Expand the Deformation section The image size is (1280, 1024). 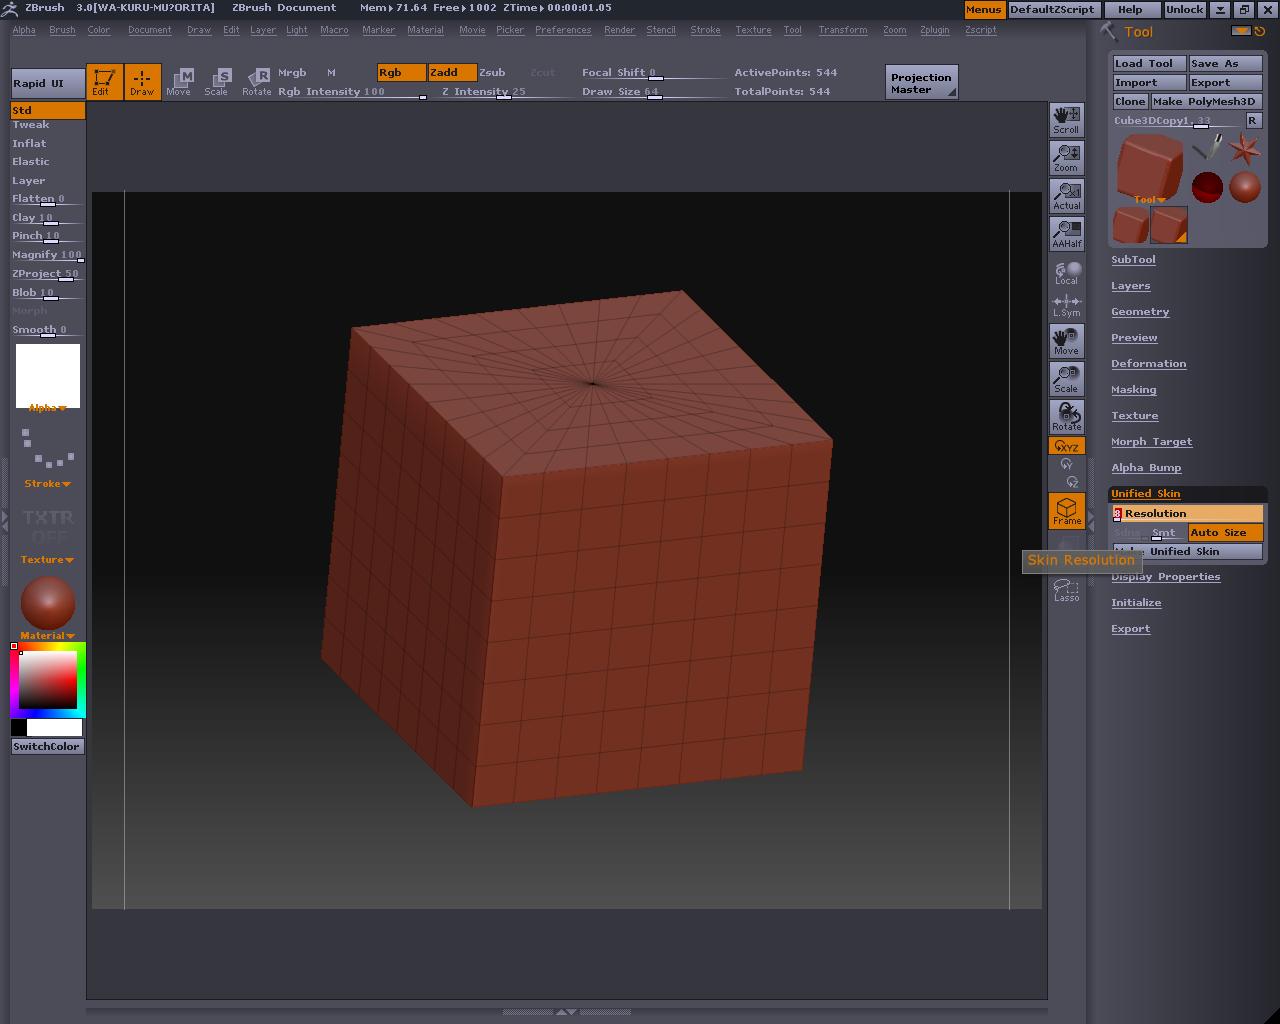click(1149, 364)
